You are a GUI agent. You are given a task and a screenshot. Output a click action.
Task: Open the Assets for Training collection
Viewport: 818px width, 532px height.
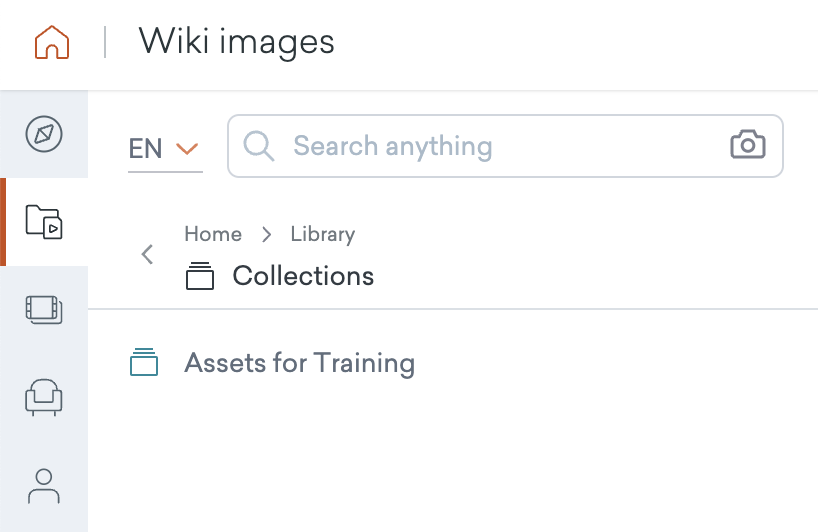(x=299, y=362)
